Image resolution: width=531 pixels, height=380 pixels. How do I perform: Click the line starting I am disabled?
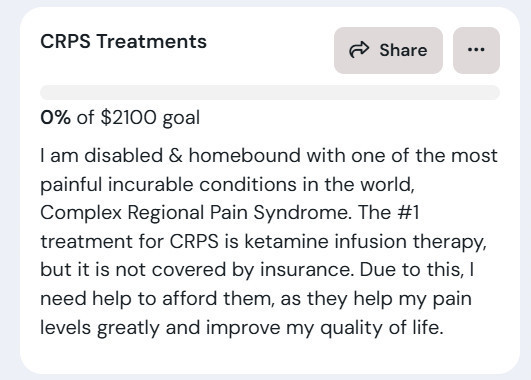(x=269, y=156)
